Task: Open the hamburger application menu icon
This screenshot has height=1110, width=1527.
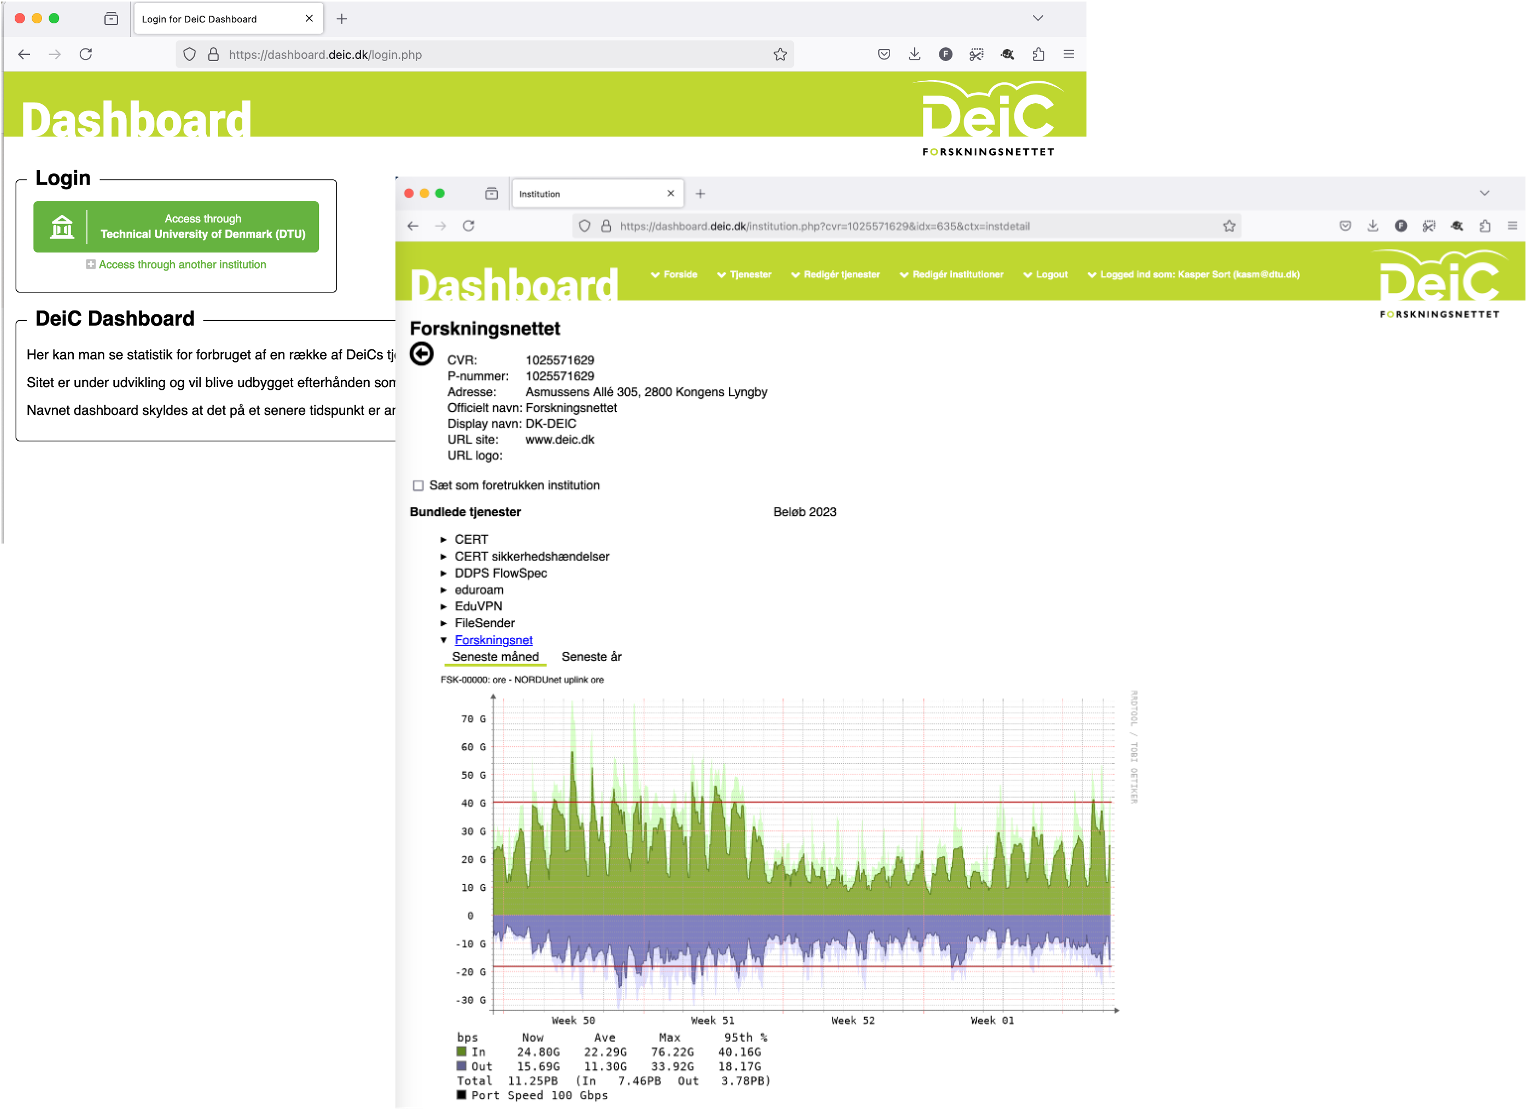Action: pos(1512,226)
